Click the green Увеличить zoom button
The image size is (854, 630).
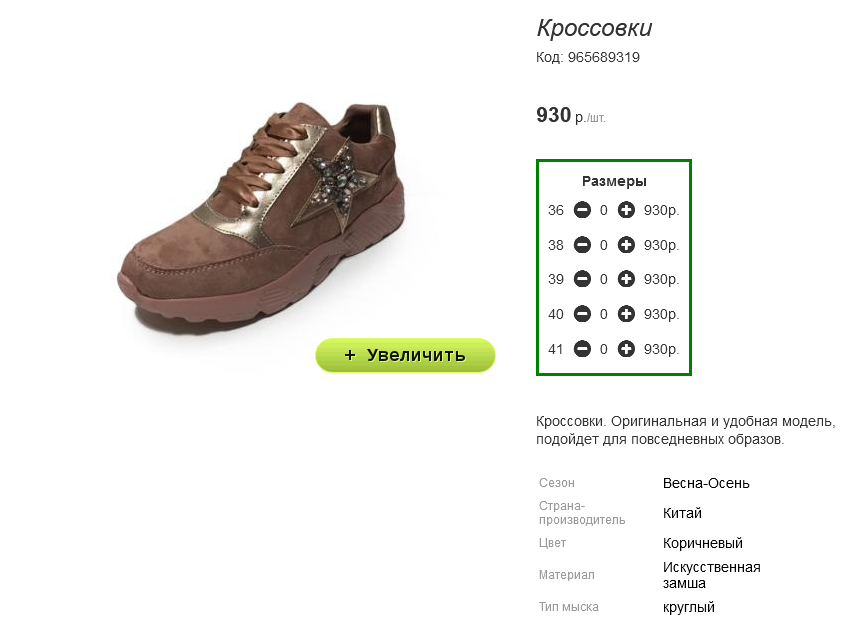point(405,355)
